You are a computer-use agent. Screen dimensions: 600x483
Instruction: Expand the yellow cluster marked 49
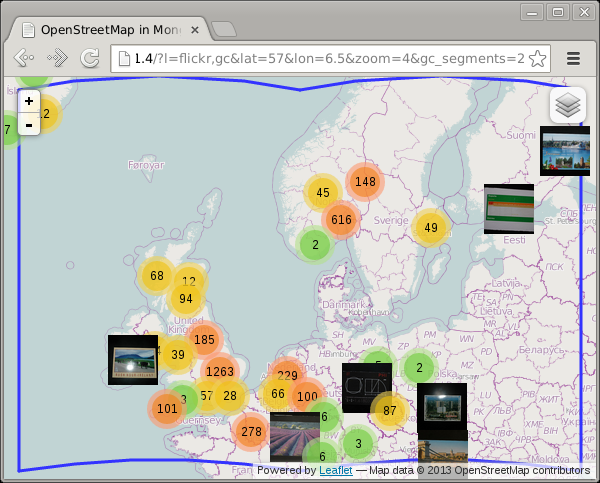click(430, 228)
